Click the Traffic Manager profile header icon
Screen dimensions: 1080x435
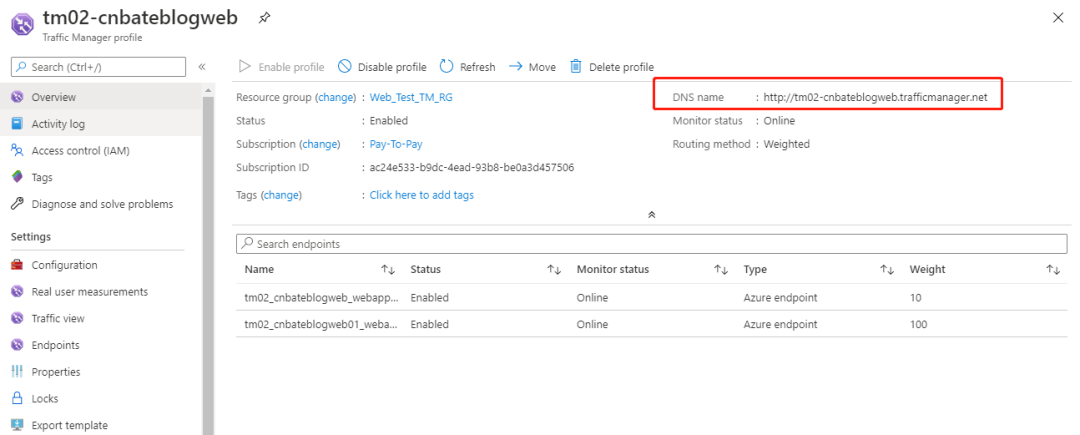tap(22, 25)
